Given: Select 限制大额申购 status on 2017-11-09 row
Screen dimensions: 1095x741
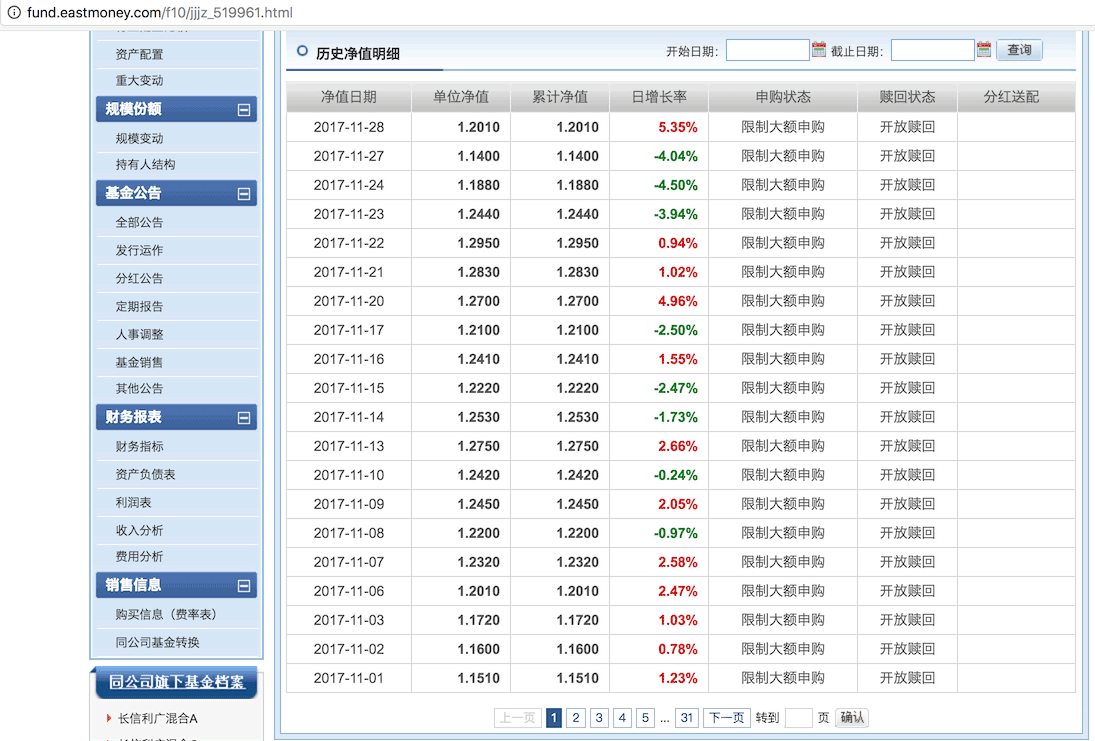Looking at the screenshot, I should coord(783,504).
